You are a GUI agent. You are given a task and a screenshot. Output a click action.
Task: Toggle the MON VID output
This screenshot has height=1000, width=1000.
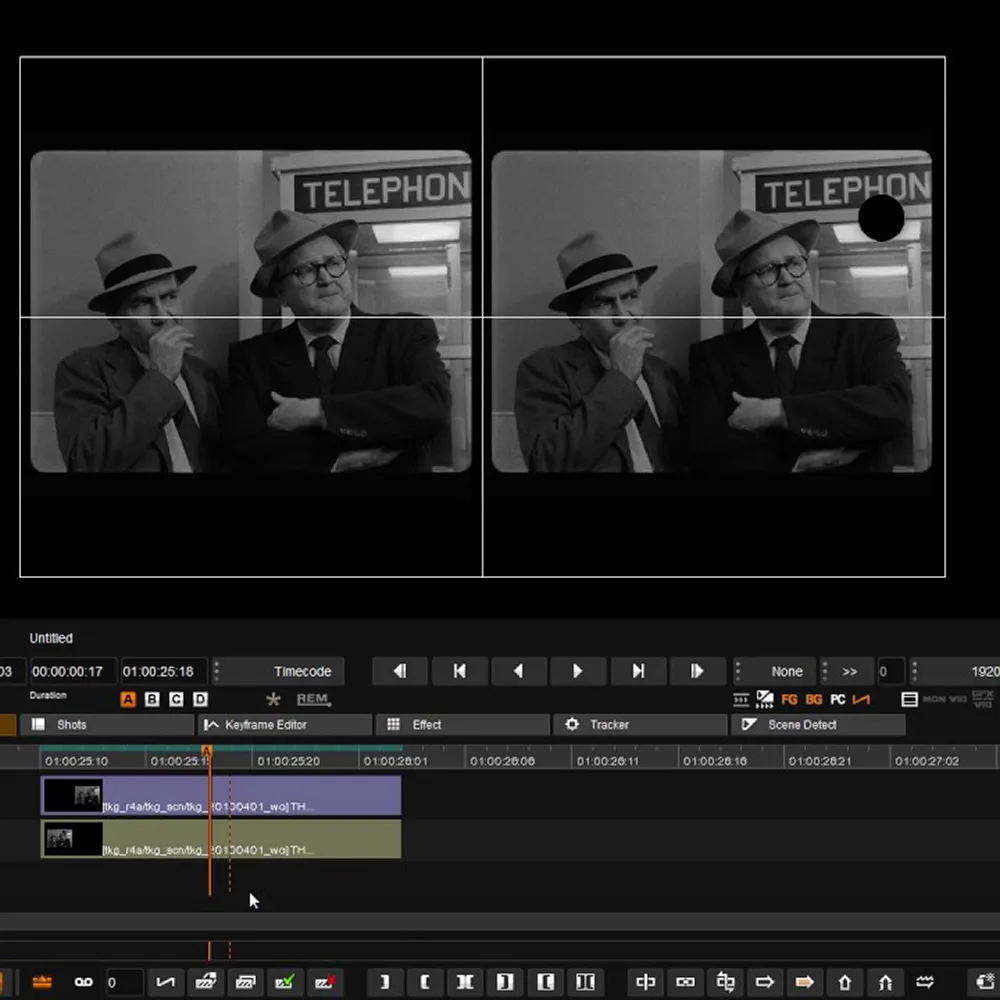945,700
